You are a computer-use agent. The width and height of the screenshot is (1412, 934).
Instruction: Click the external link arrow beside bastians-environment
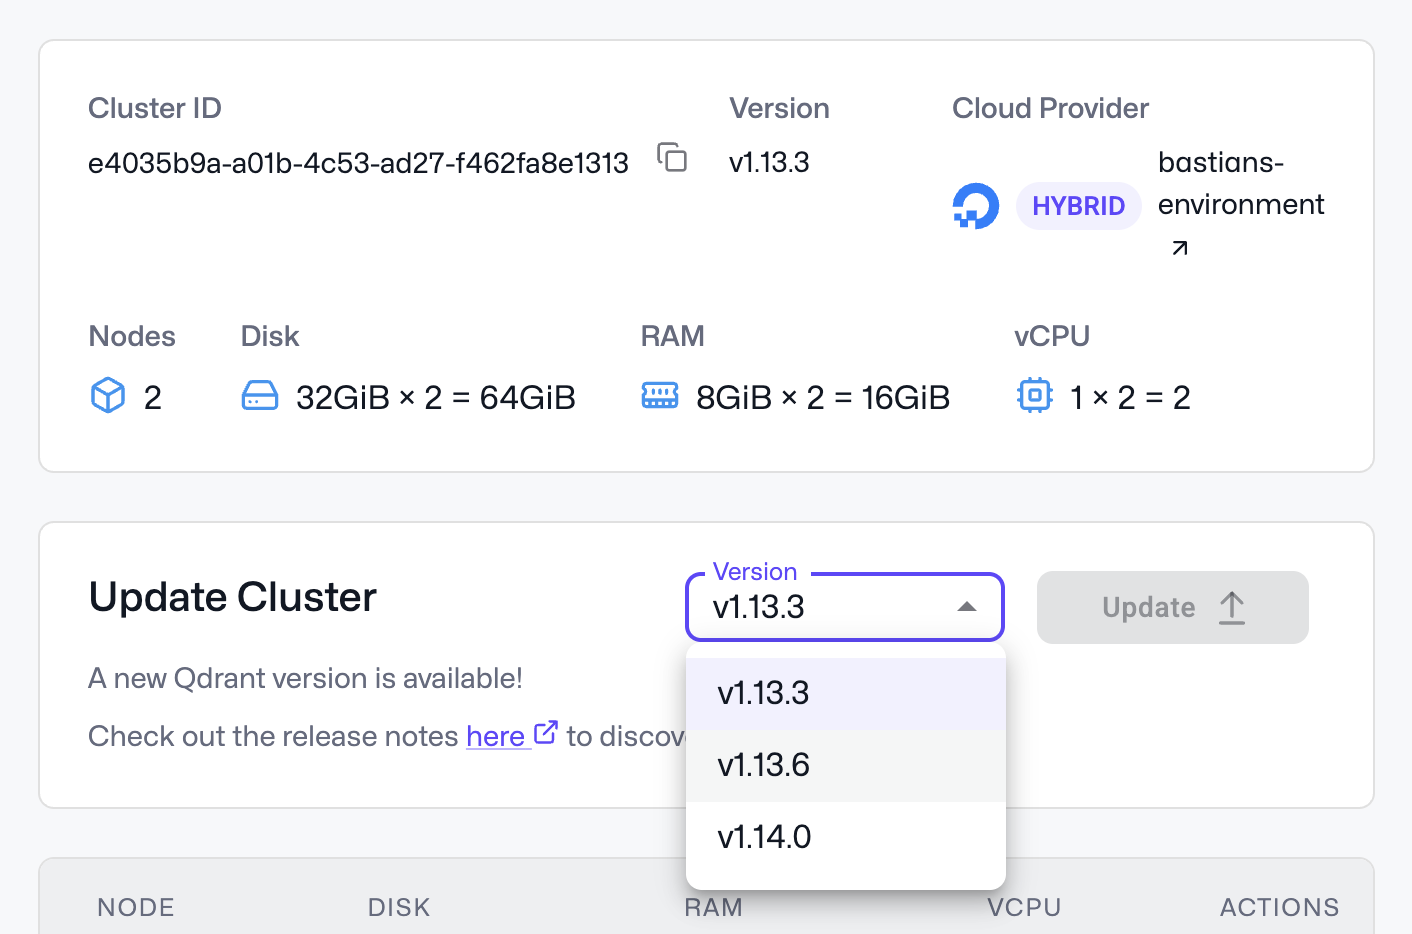[1179, 247]
